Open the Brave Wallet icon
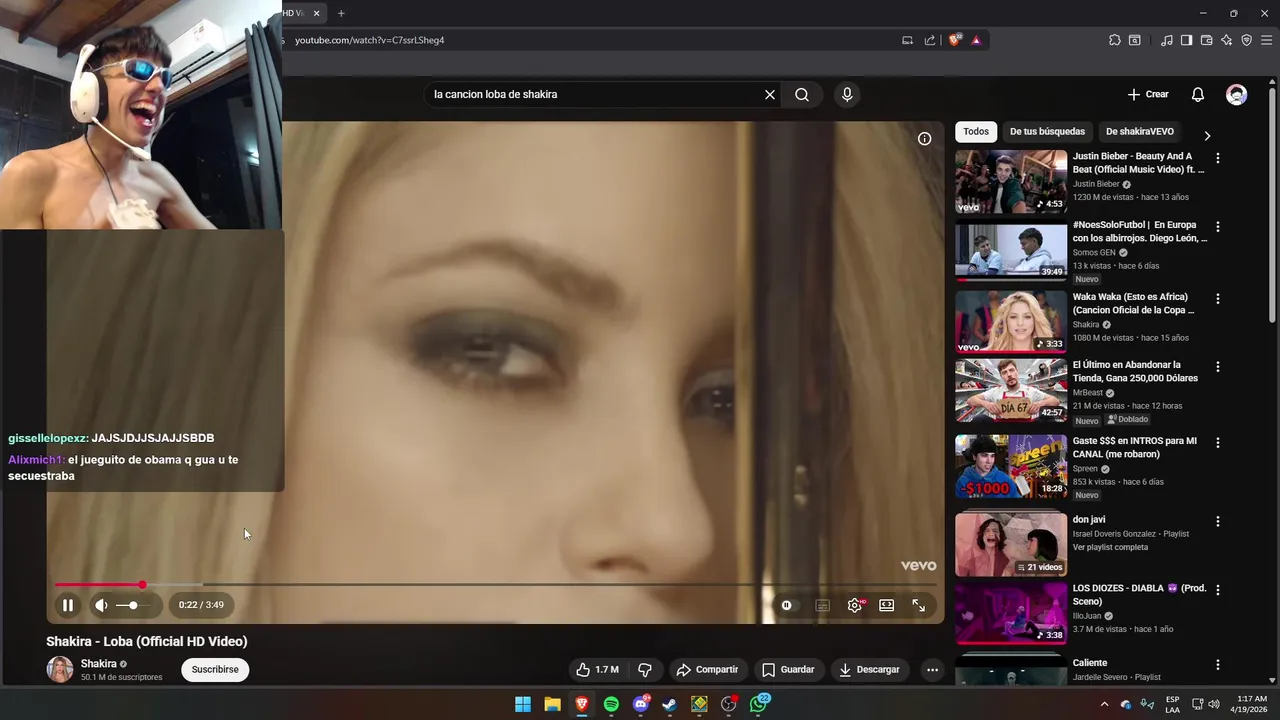1280x720 pixels. [x=1206, y=40]
